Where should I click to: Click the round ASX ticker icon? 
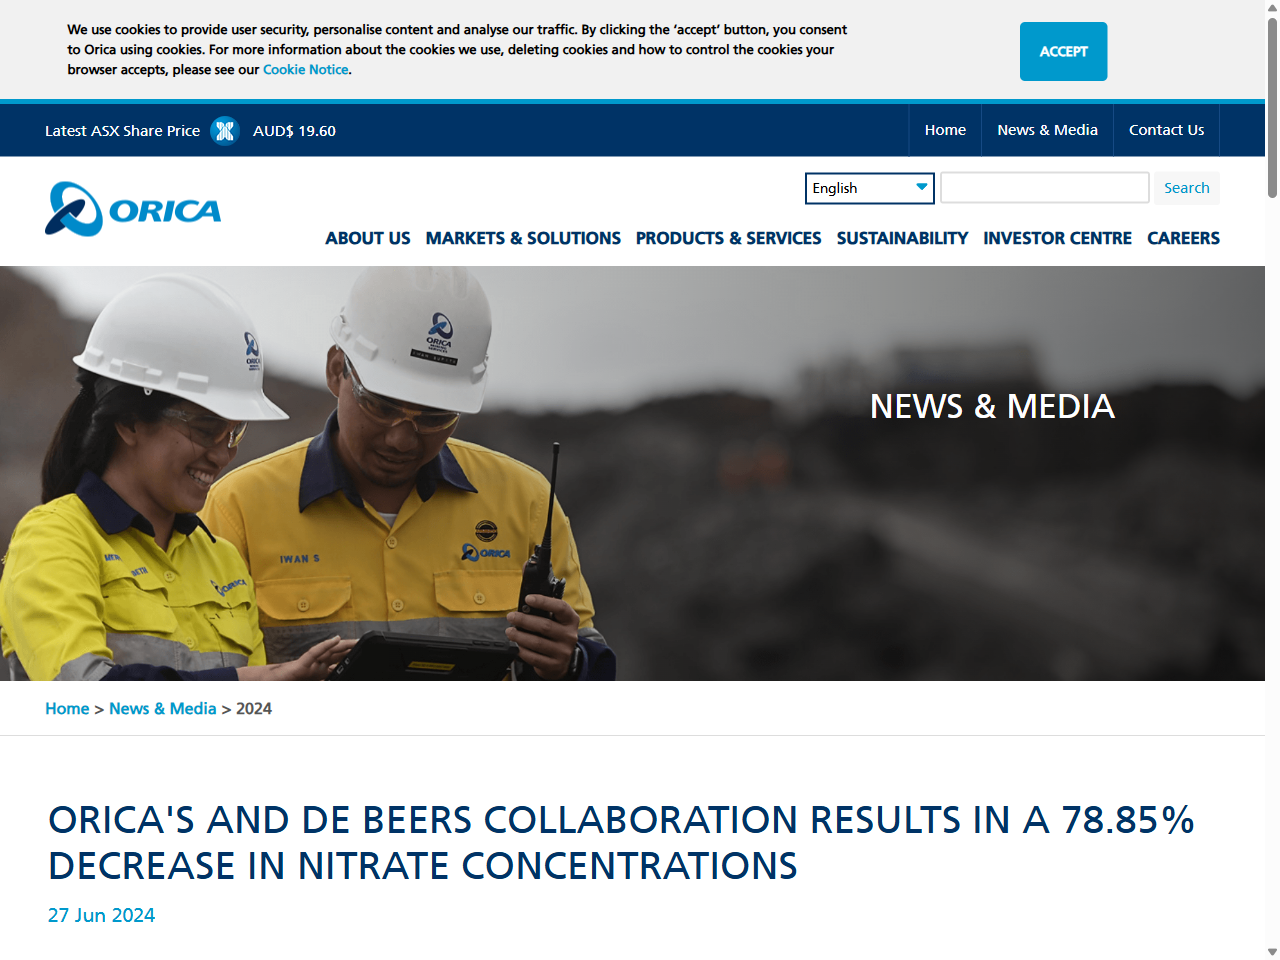(225, 130)
